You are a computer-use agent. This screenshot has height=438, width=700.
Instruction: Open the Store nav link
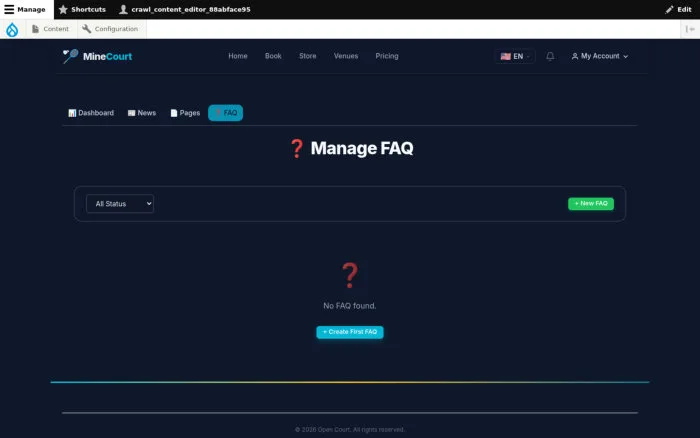308,56
